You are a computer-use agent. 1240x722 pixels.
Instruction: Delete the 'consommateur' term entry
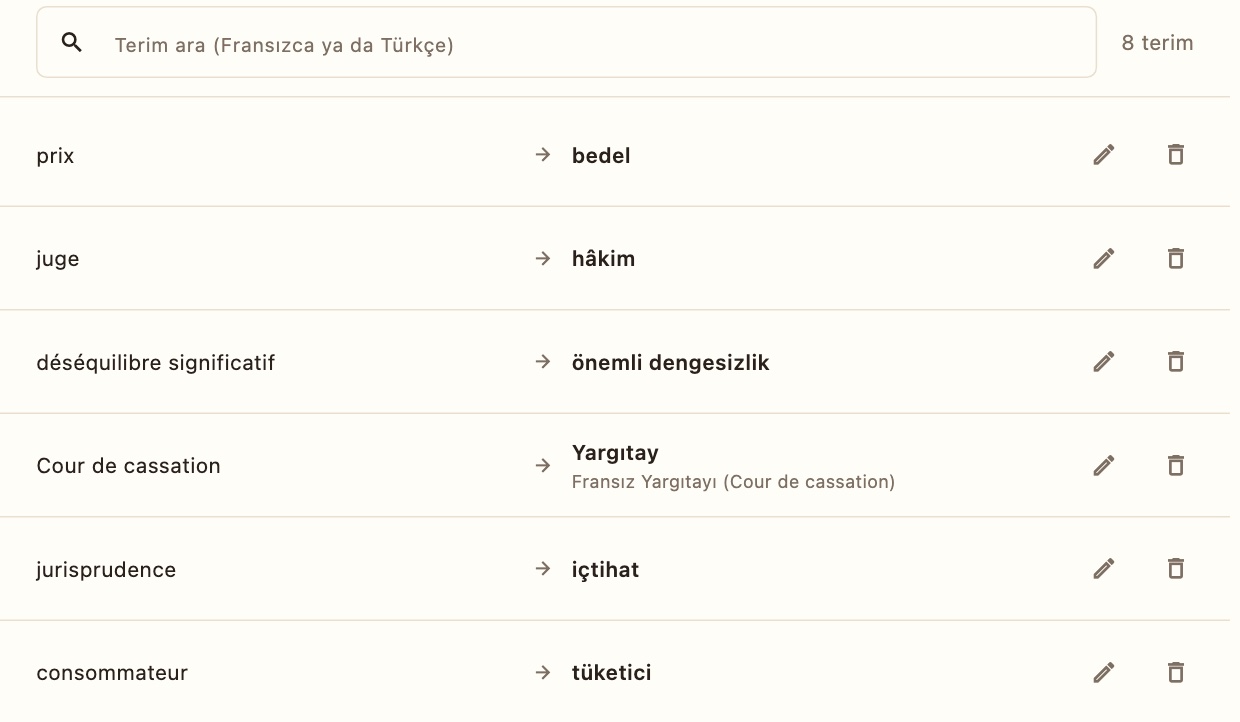click(x=1176, y=672)
